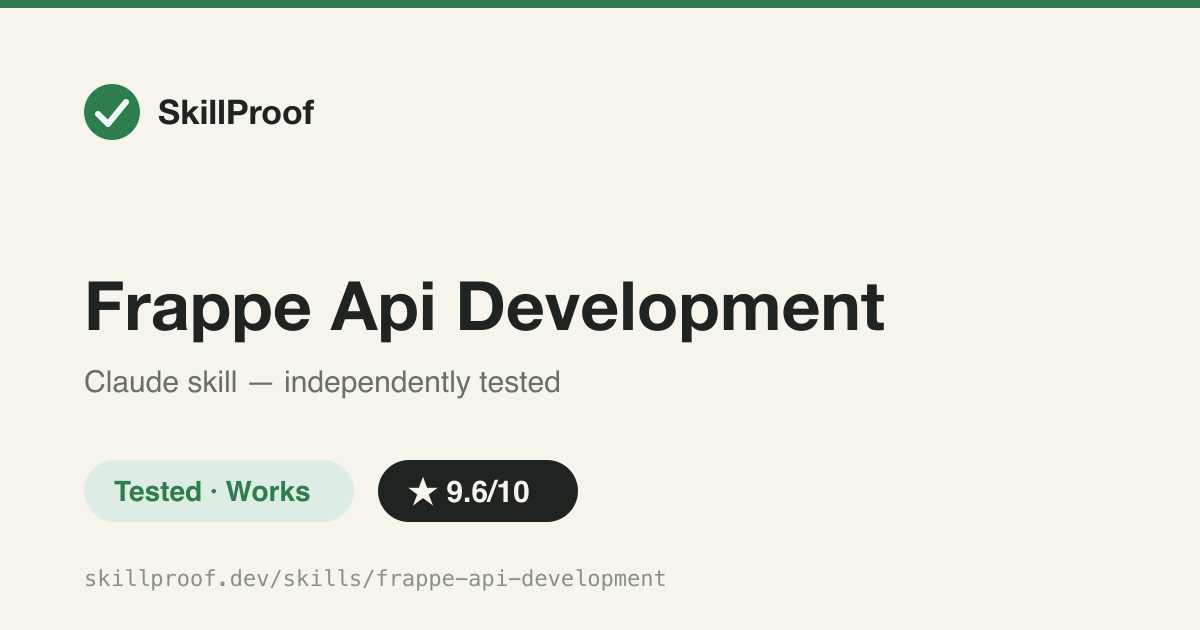Click the green SkillProof checkmark logo
1200x630 pixels.
click(x=112, y=112)
